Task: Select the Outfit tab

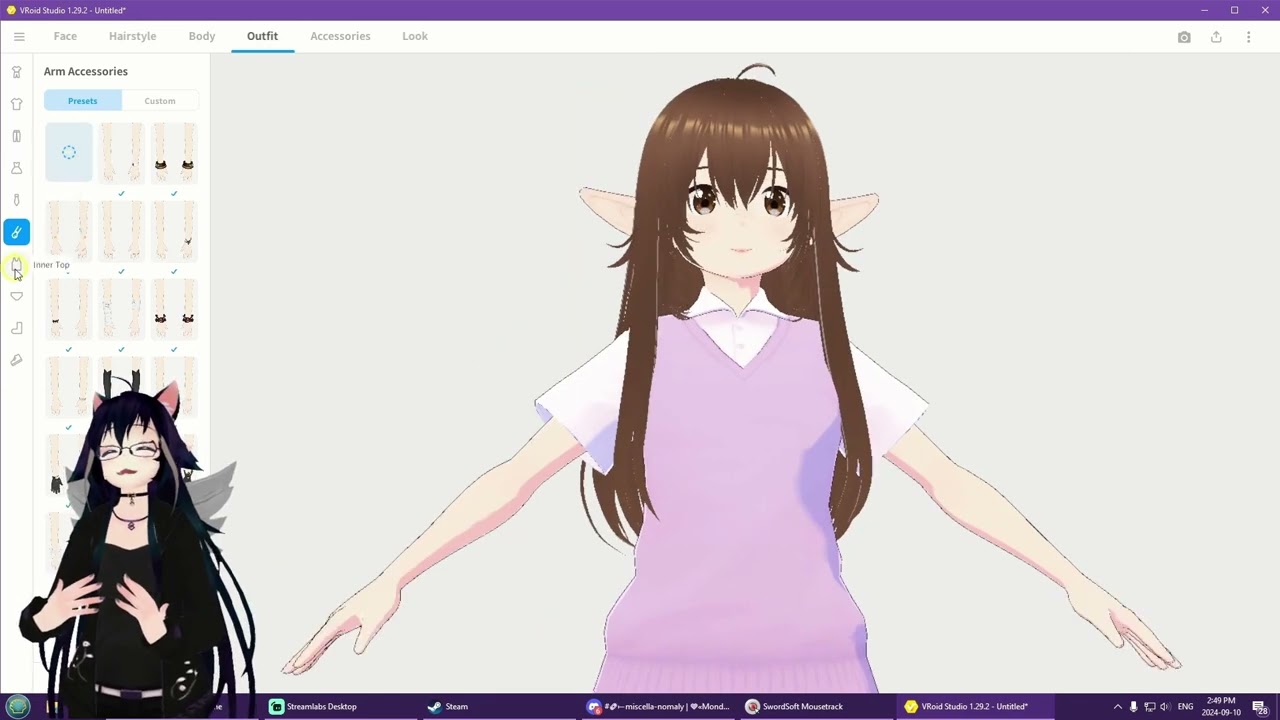Action: [262, 36]
